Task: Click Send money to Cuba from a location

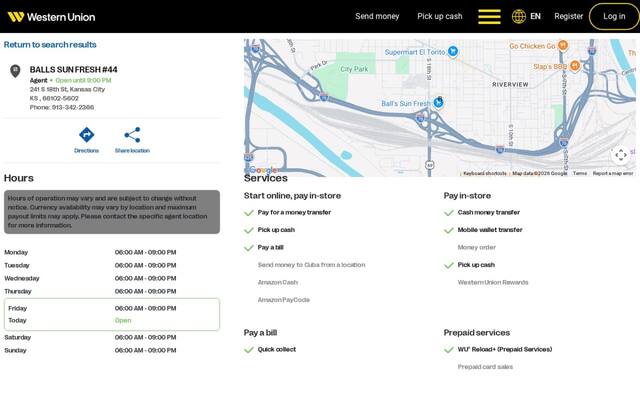Action: 311,265
